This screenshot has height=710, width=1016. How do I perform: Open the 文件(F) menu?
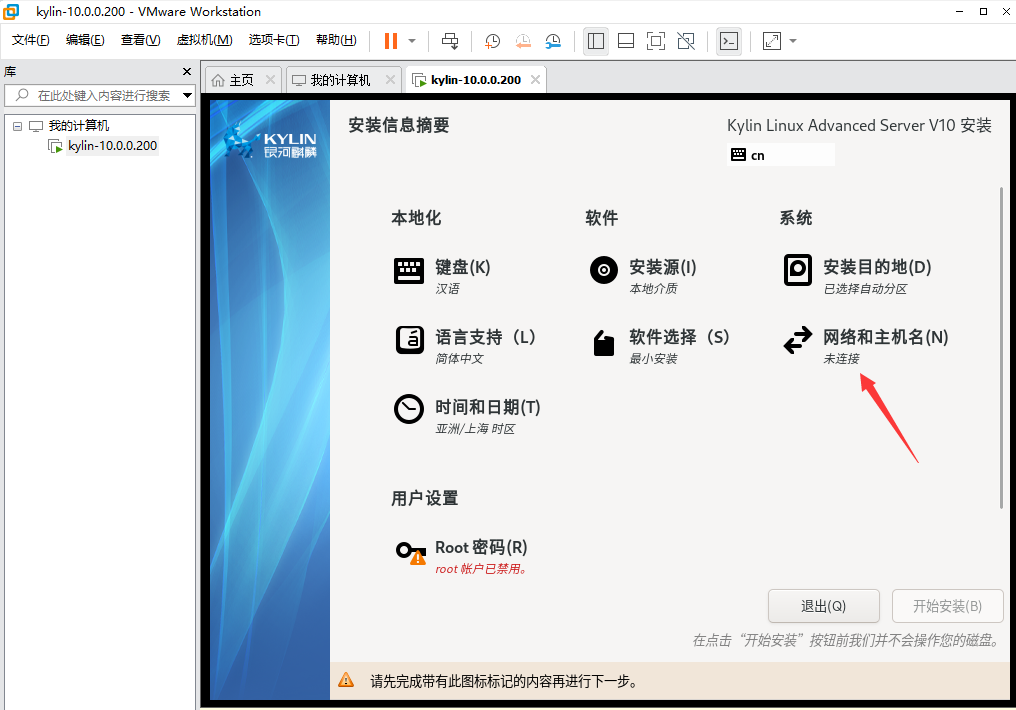pos(30,40)
